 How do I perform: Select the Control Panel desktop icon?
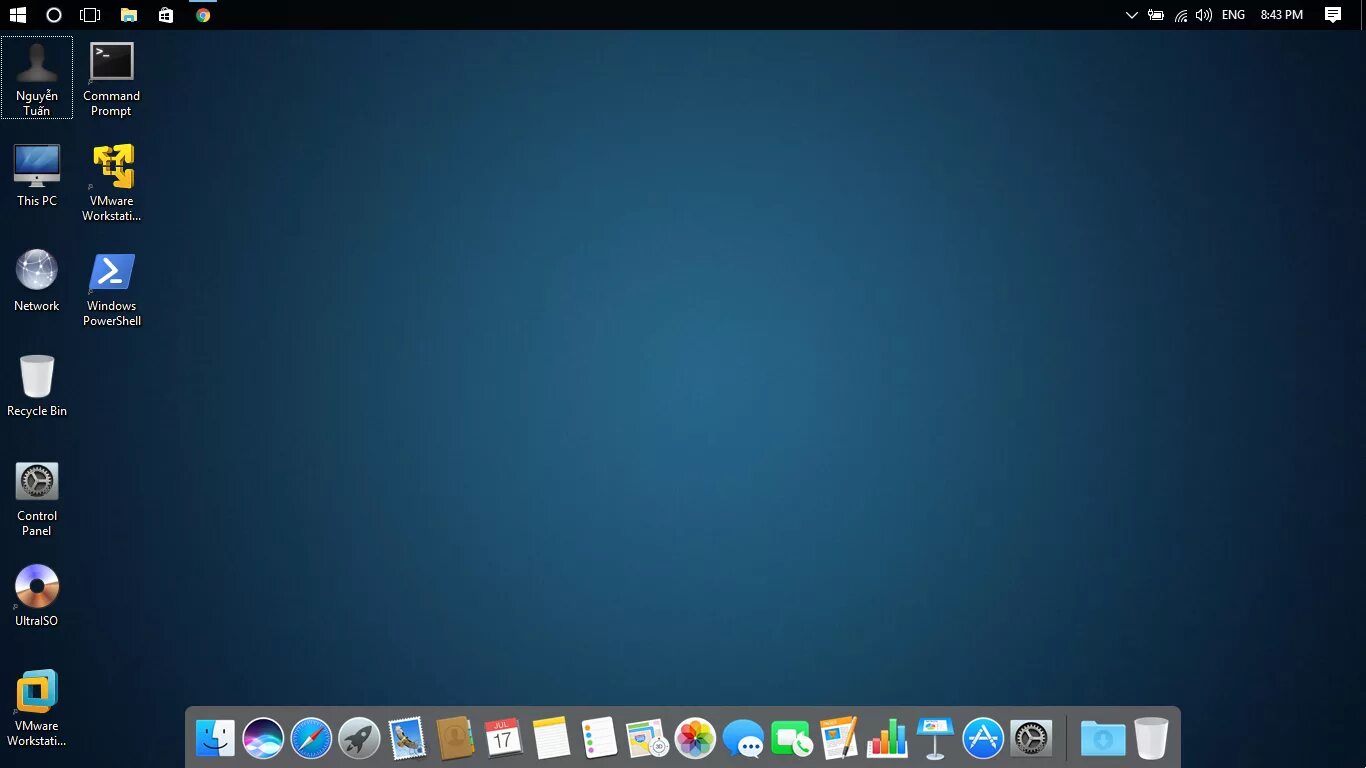pyautogui.click(x=37, y=498)
